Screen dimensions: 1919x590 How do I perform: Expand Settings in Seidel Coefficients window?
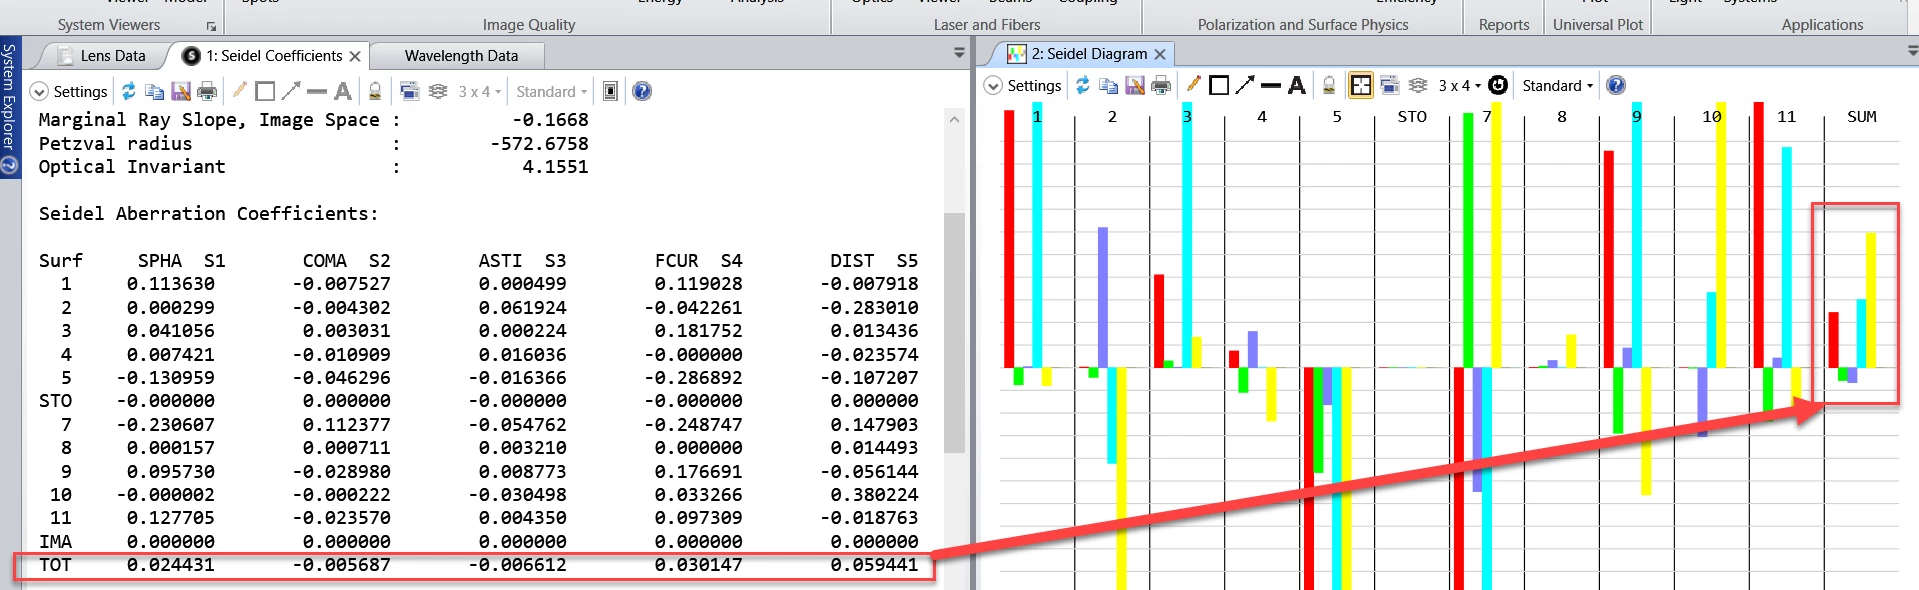coord(69,91)
